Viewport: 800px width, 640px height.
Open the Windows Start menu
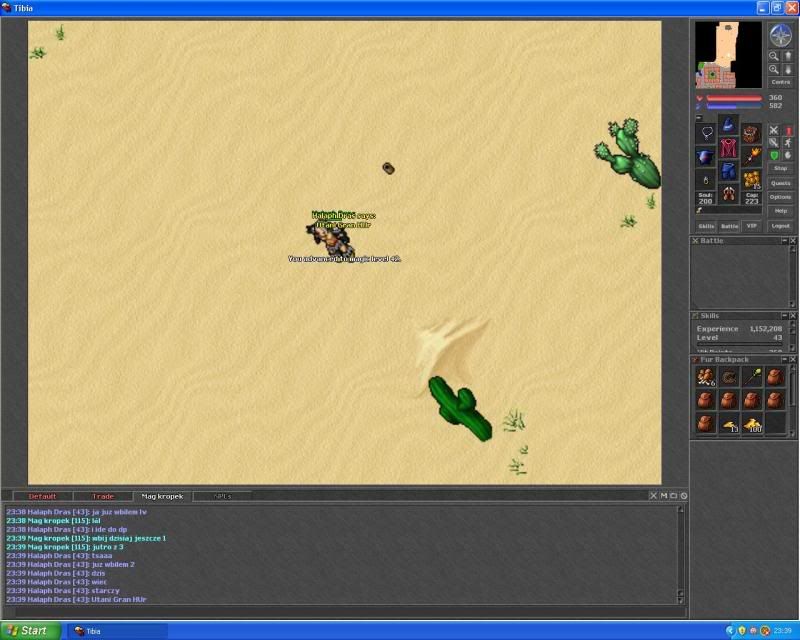[31, 631]
